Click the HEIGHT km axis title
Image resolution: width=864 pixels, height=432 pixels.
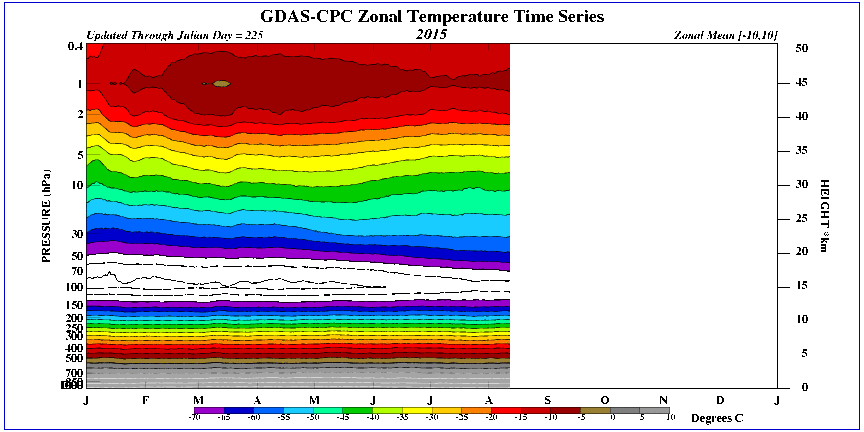click(824, 215)
